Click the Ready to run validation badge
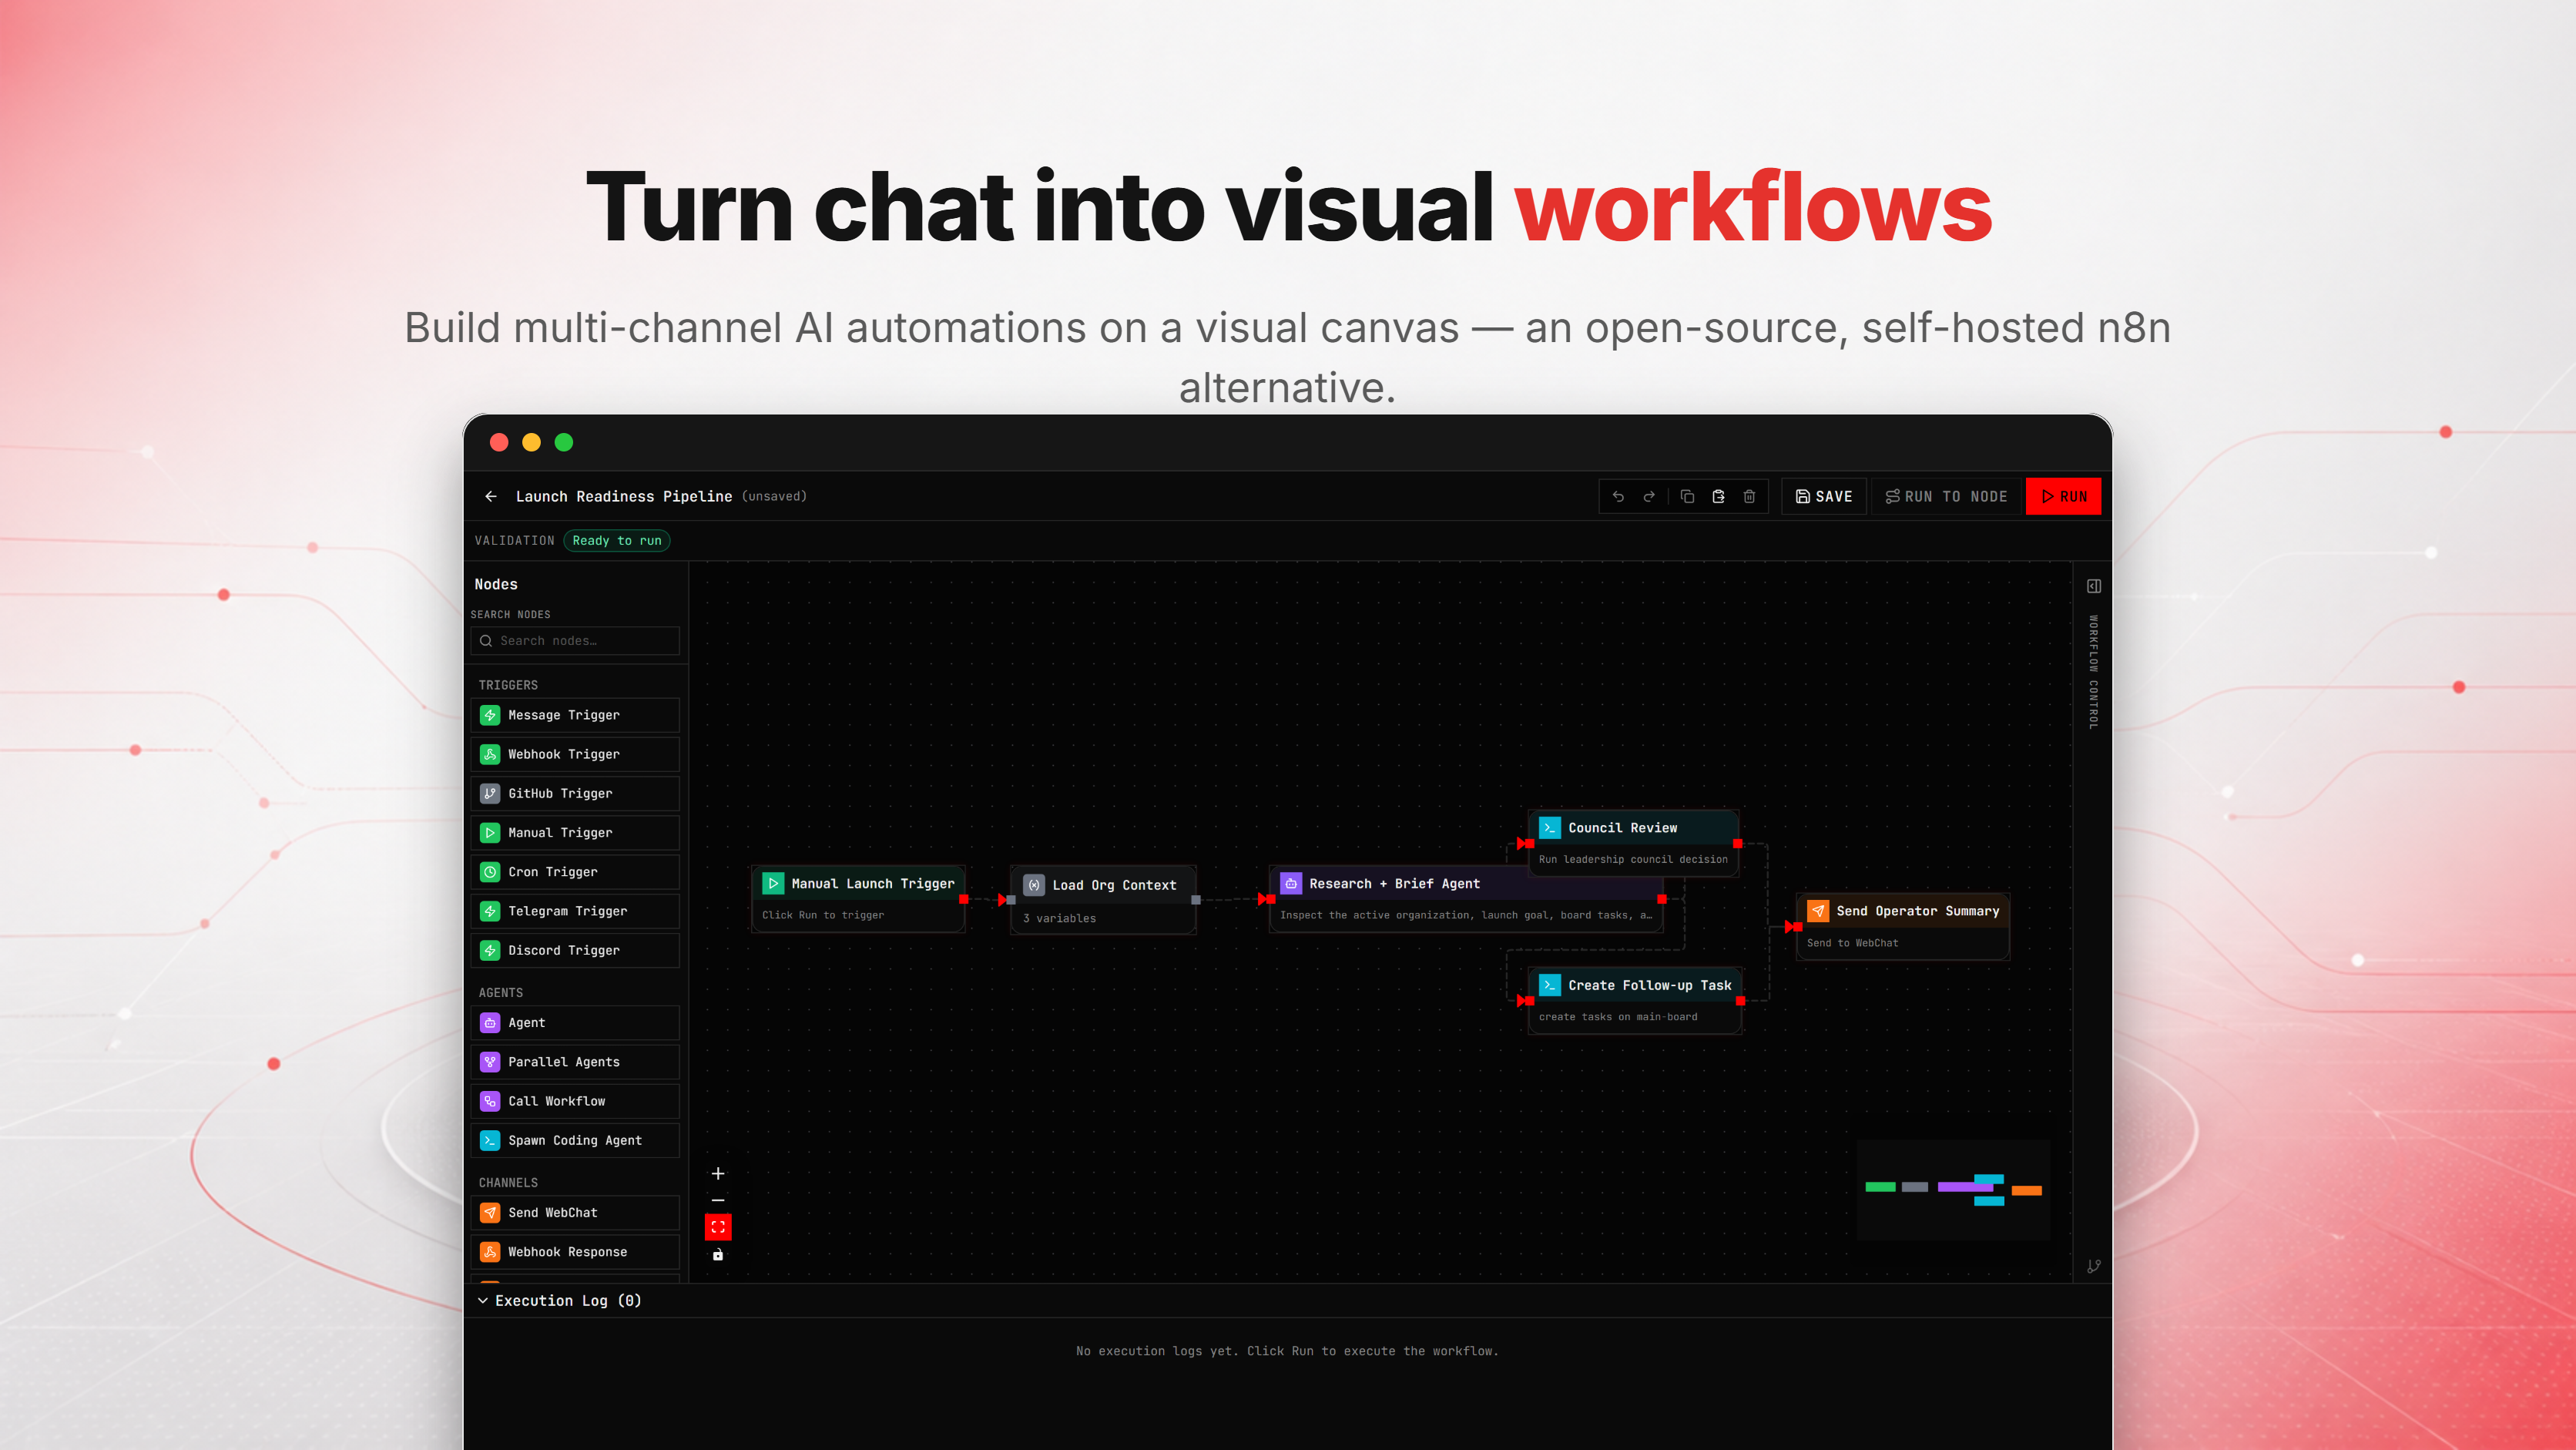 pyautogui.click(x=617, y=540)
